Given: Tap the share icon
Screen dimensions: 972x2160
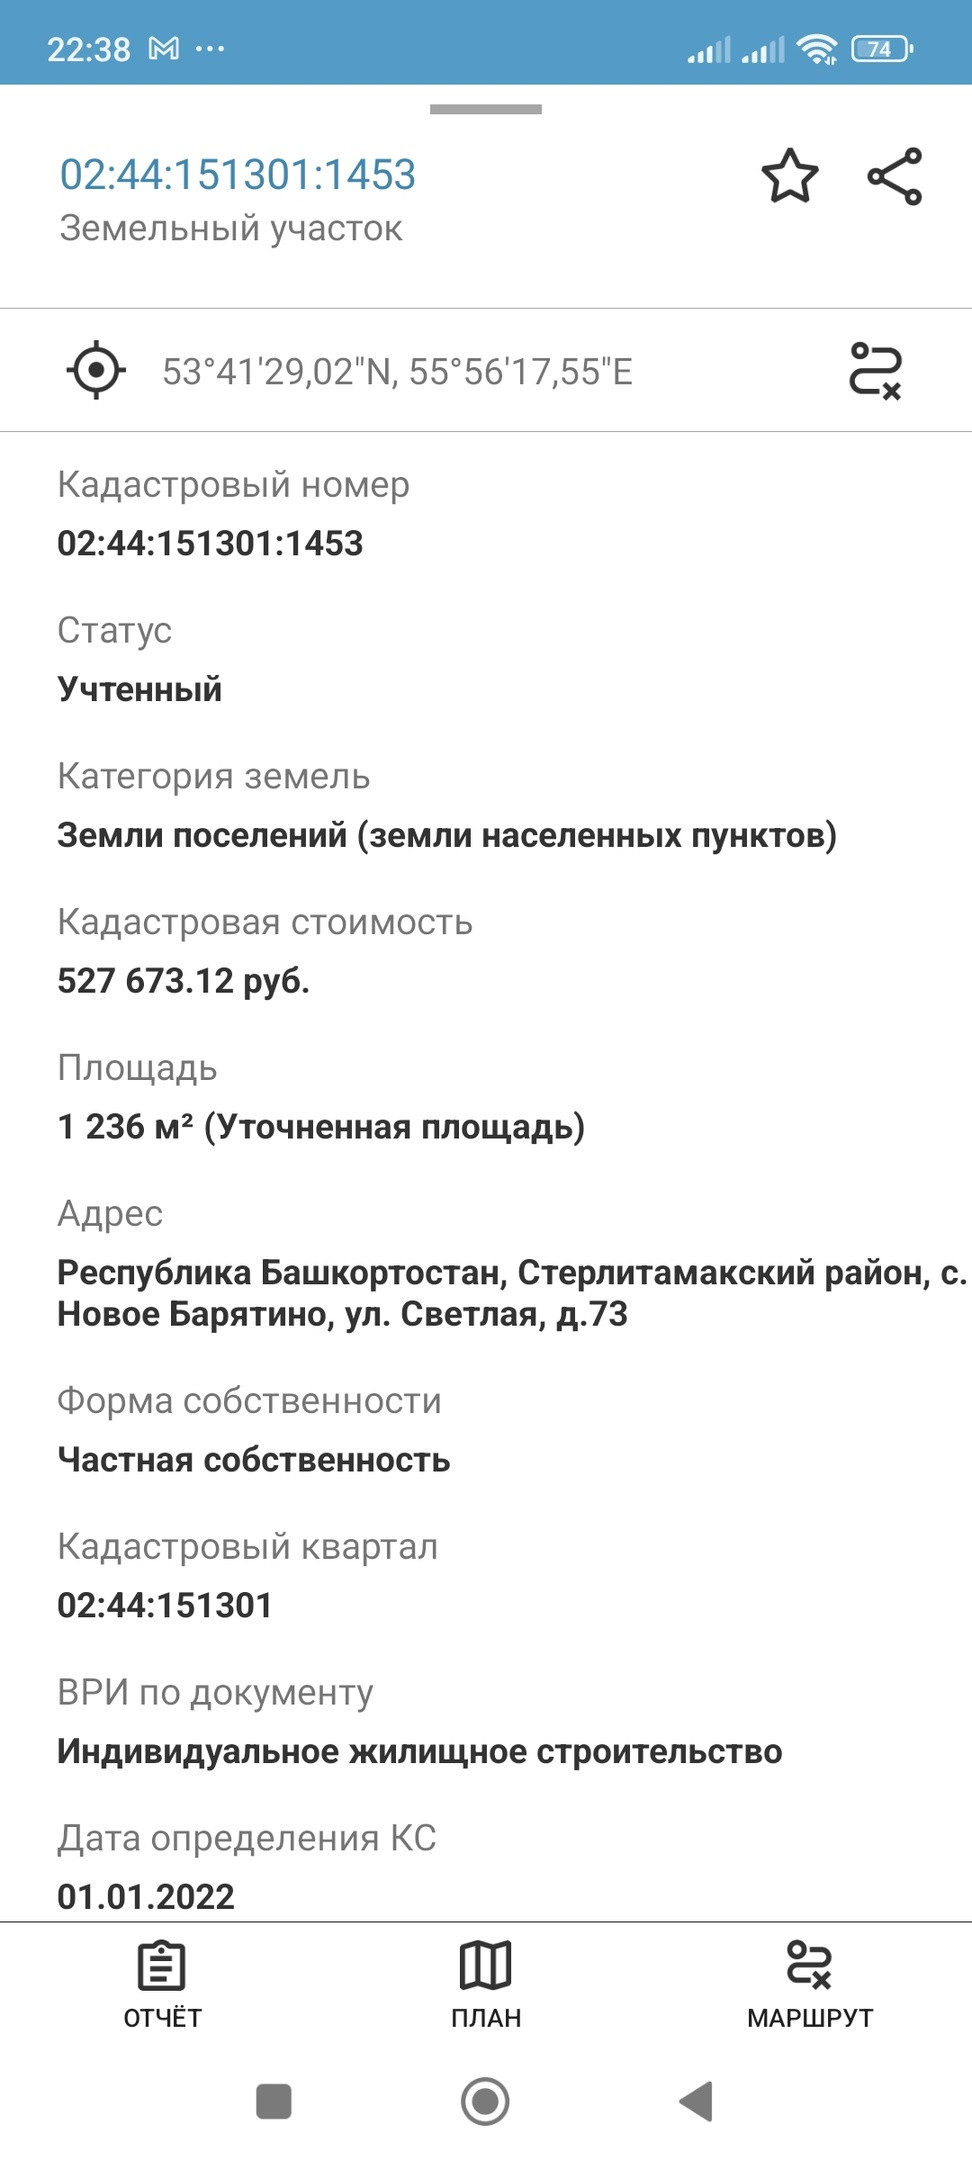Looking at the screenshot, I should (x=894, y=177).
